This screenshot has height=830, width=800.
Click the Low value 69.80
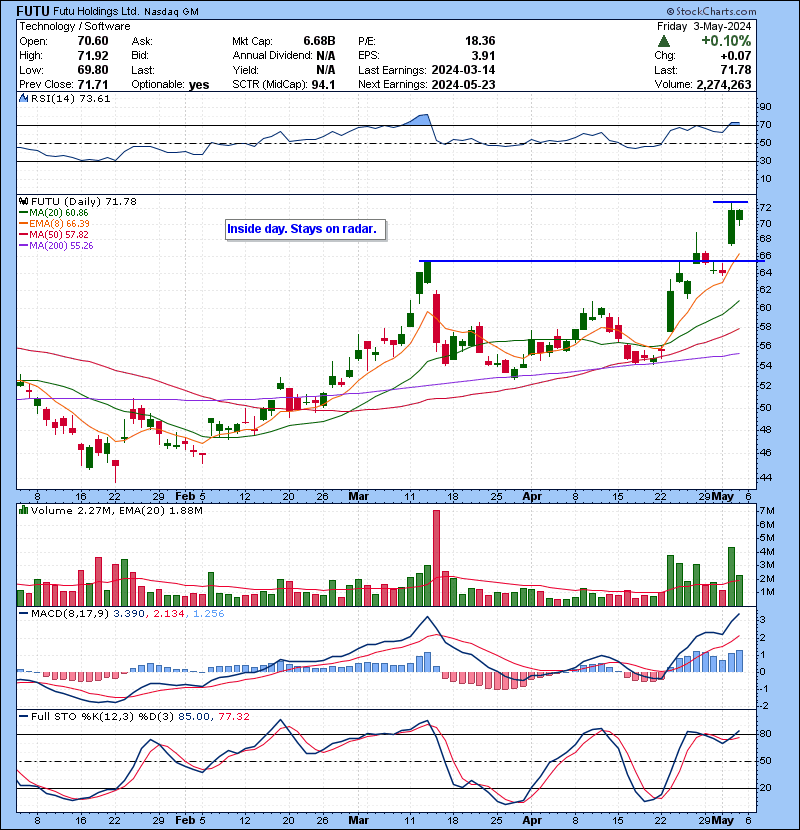(x=93, y=70)
